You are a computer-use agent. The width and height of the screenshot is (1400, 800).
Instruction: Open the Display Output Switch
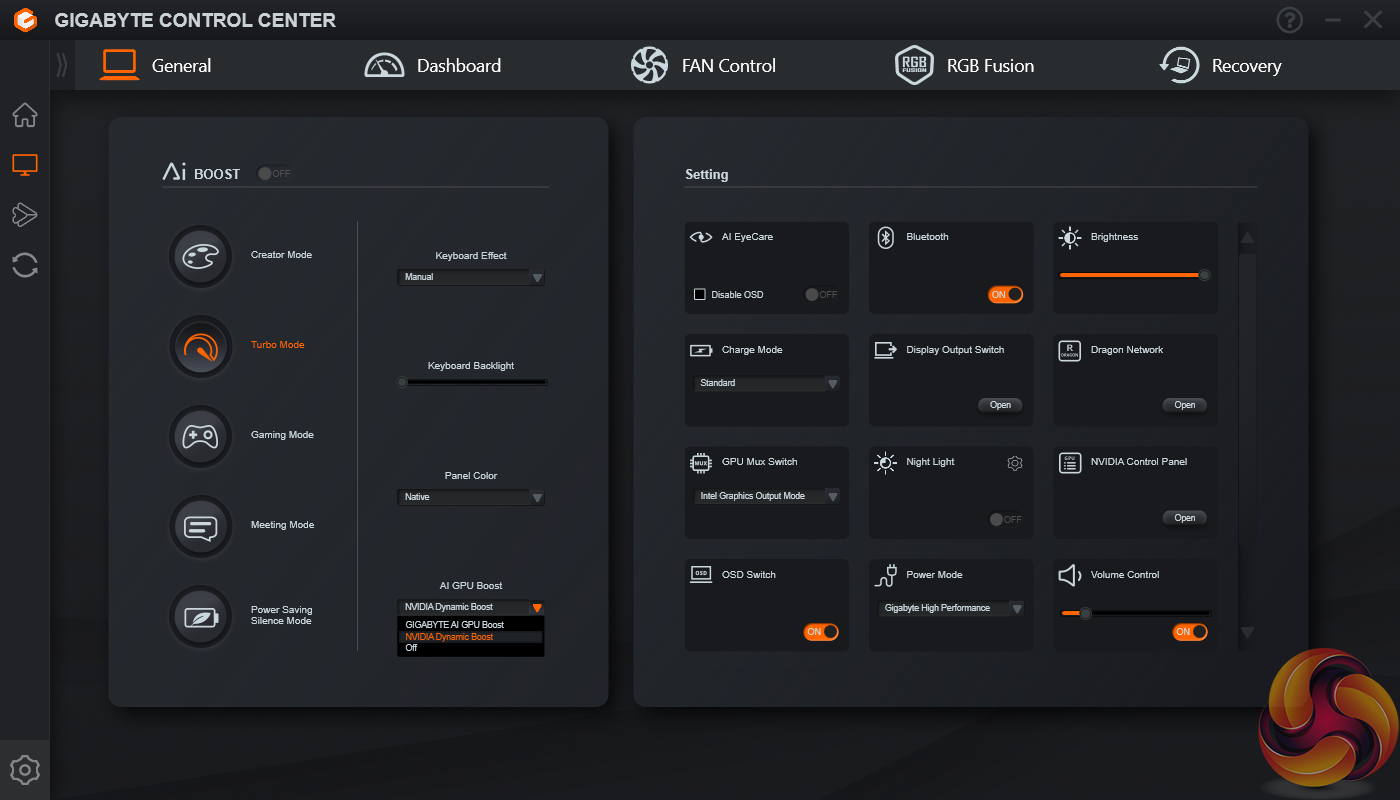(1000, 405)
